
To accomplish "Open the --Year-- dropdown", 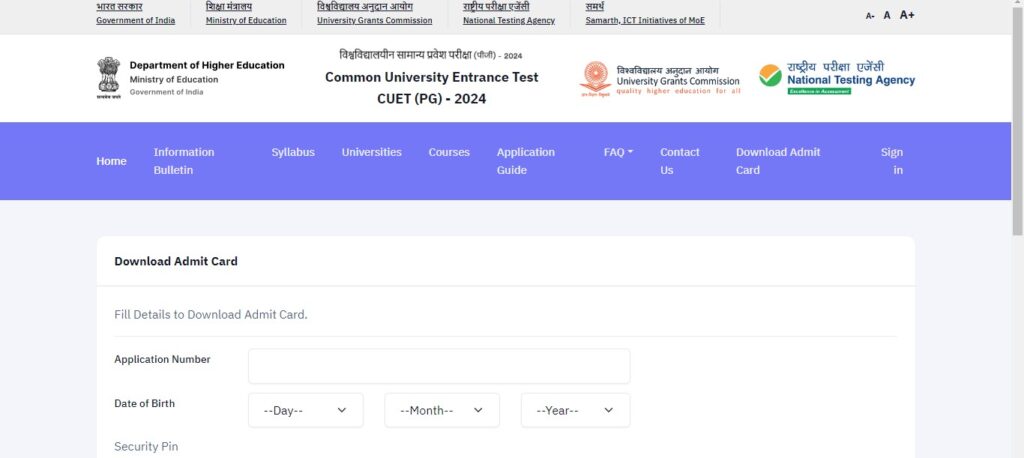I will 575,410.
